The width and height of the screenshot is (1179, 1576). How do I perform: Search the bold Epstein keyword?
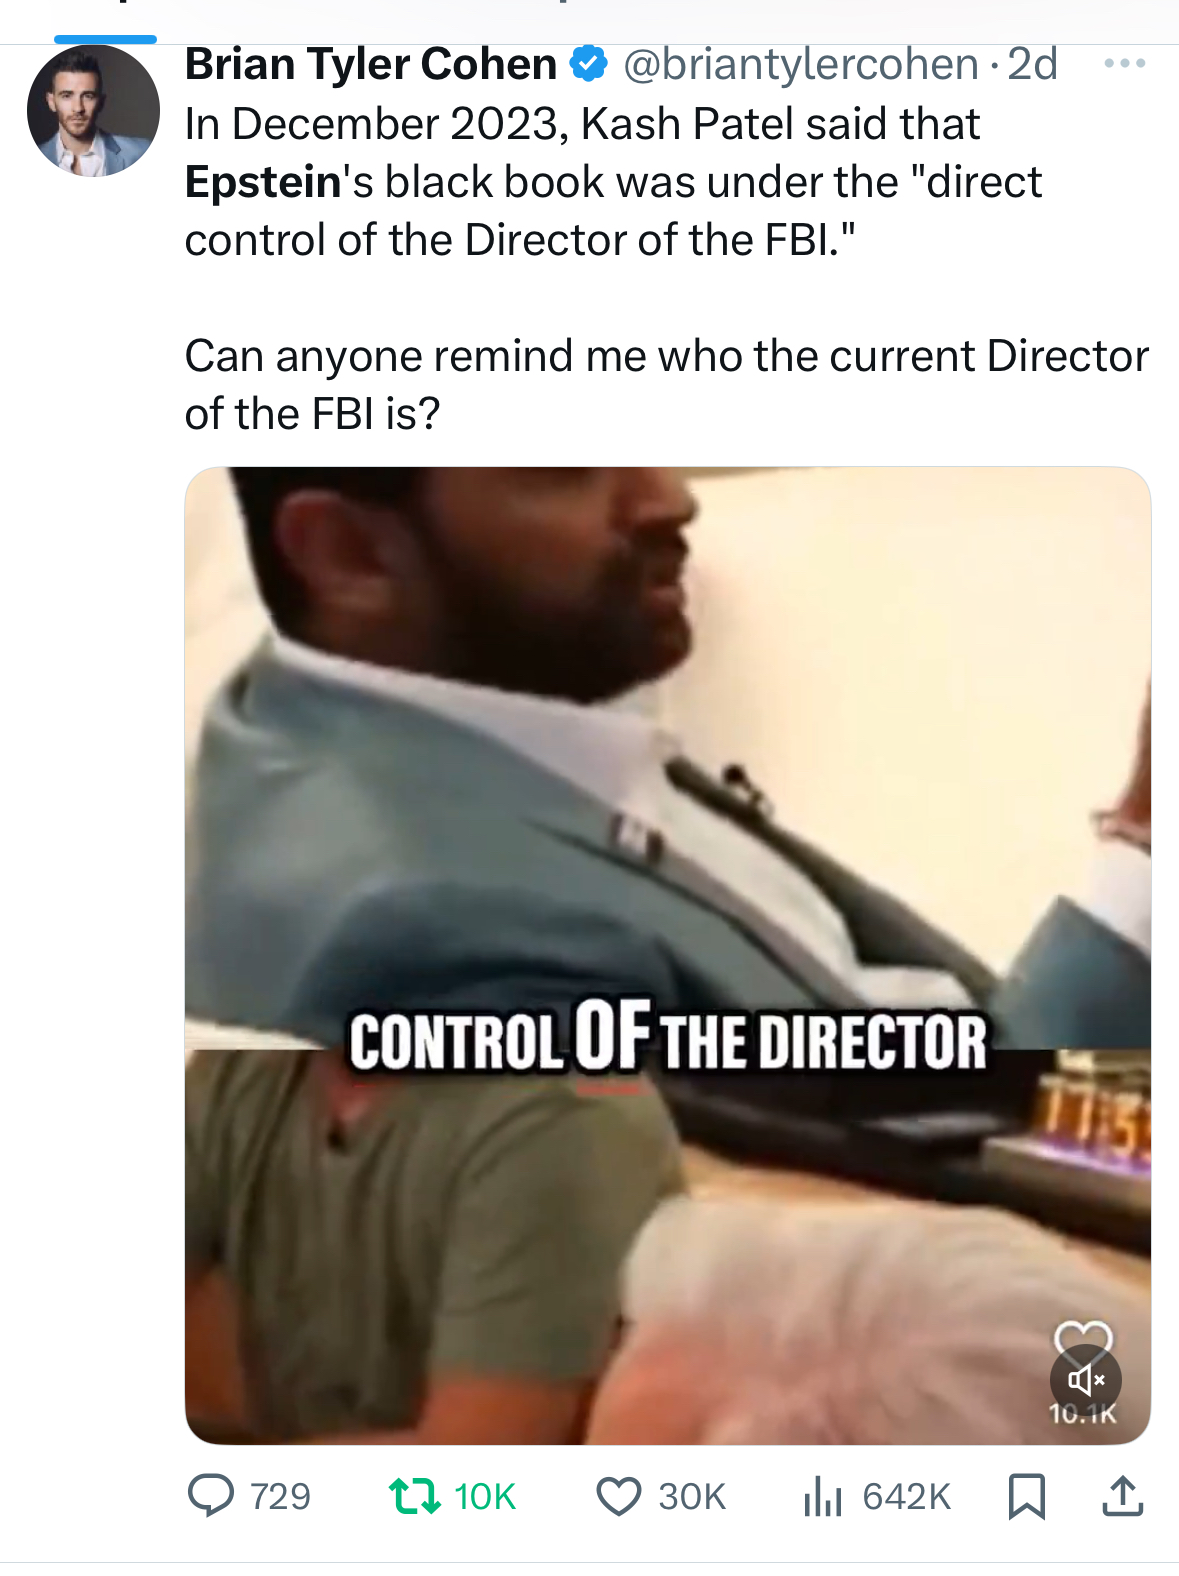click(264, 182)
